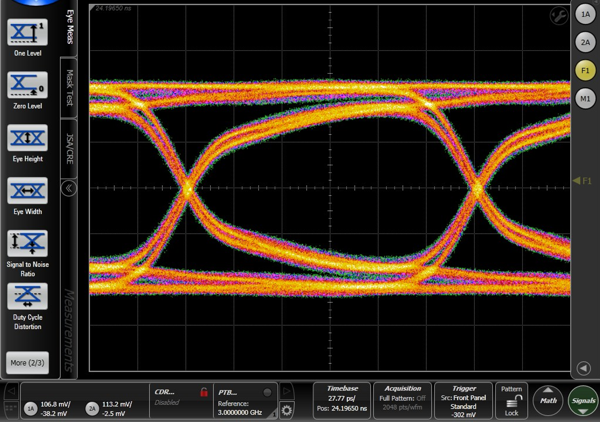Open display settings wrench icon
The height and width of the screenshot is (422, 600).
pyautogui.click(x=559, y=16)
